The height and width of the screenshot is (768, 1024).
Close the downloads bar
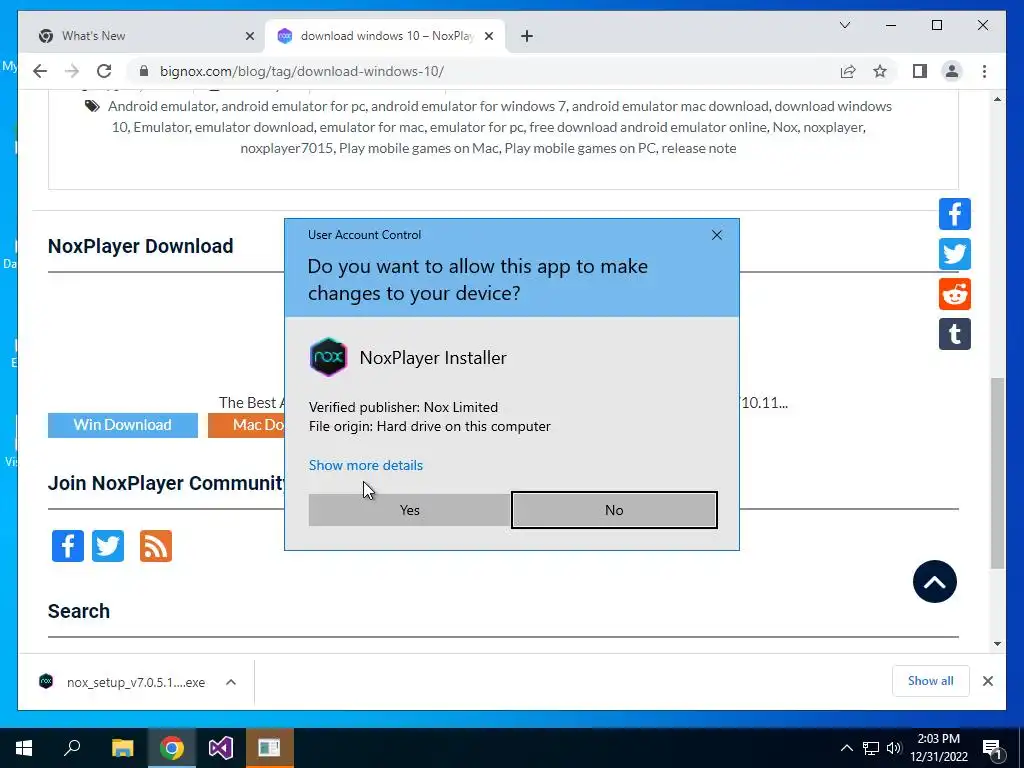click(987, 681)
